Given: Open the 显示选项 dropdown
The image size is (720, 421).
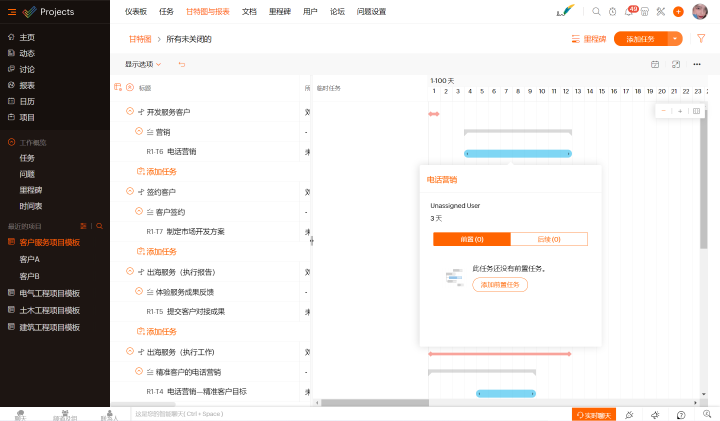Looking at the screenshot, I should pyautogui.click(x=143, y=64).
